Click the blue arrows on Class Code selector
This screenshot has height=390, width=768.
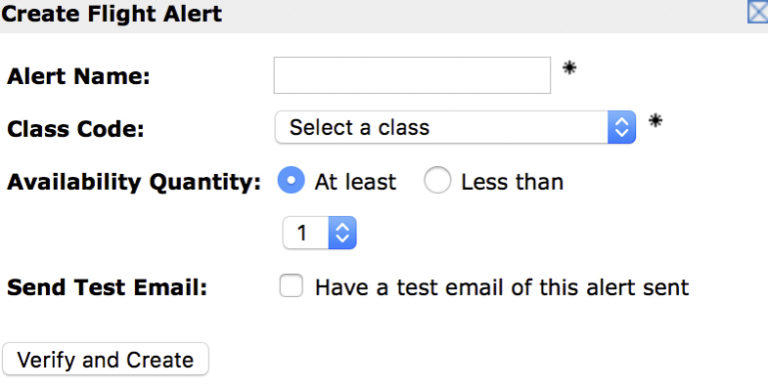click(622, 127)
